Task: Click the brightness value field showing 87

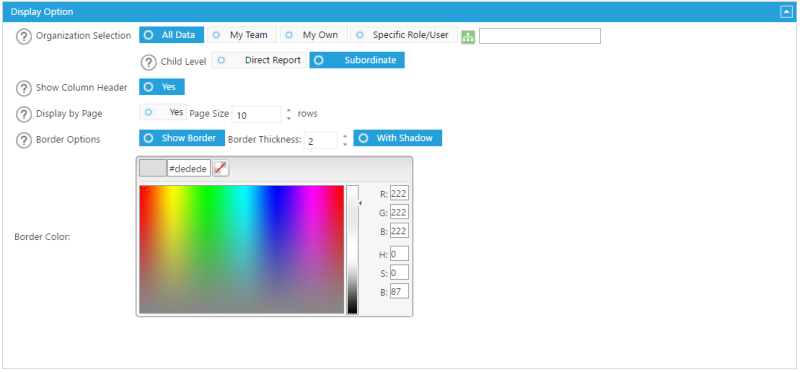Action: click(399, 291)
